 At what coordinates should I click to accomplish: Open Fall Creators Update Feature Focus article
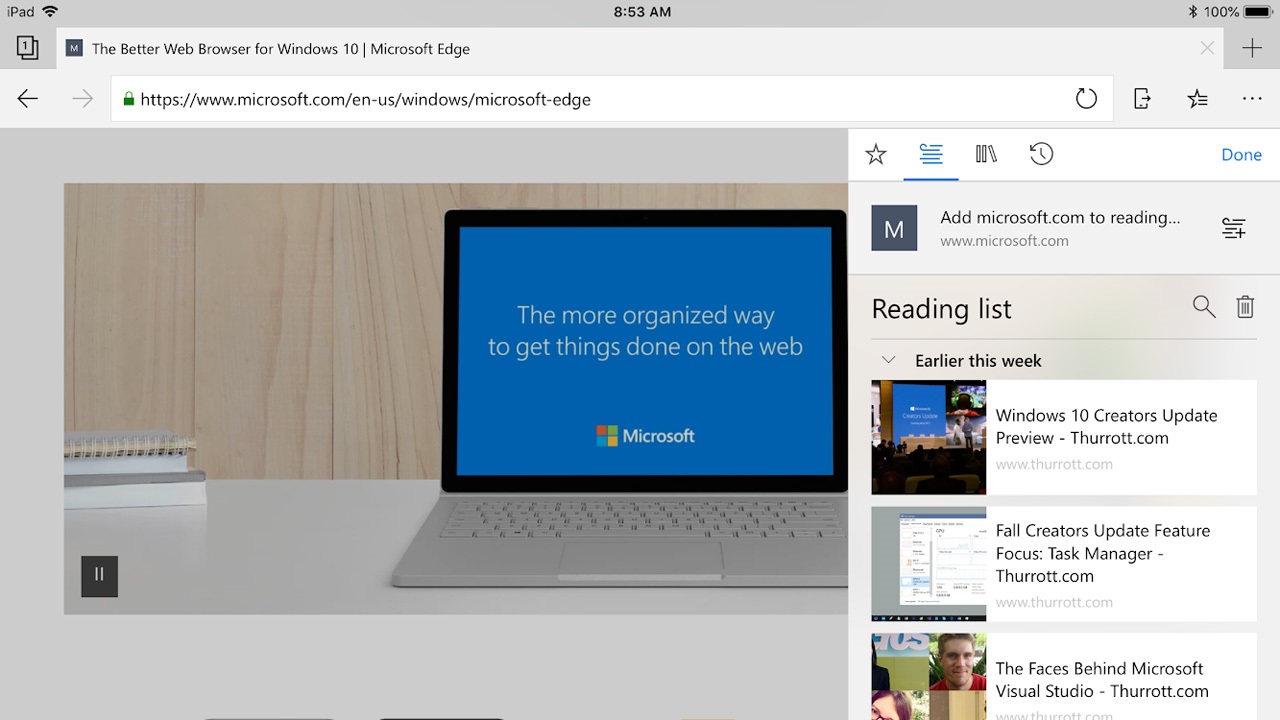1063,564
